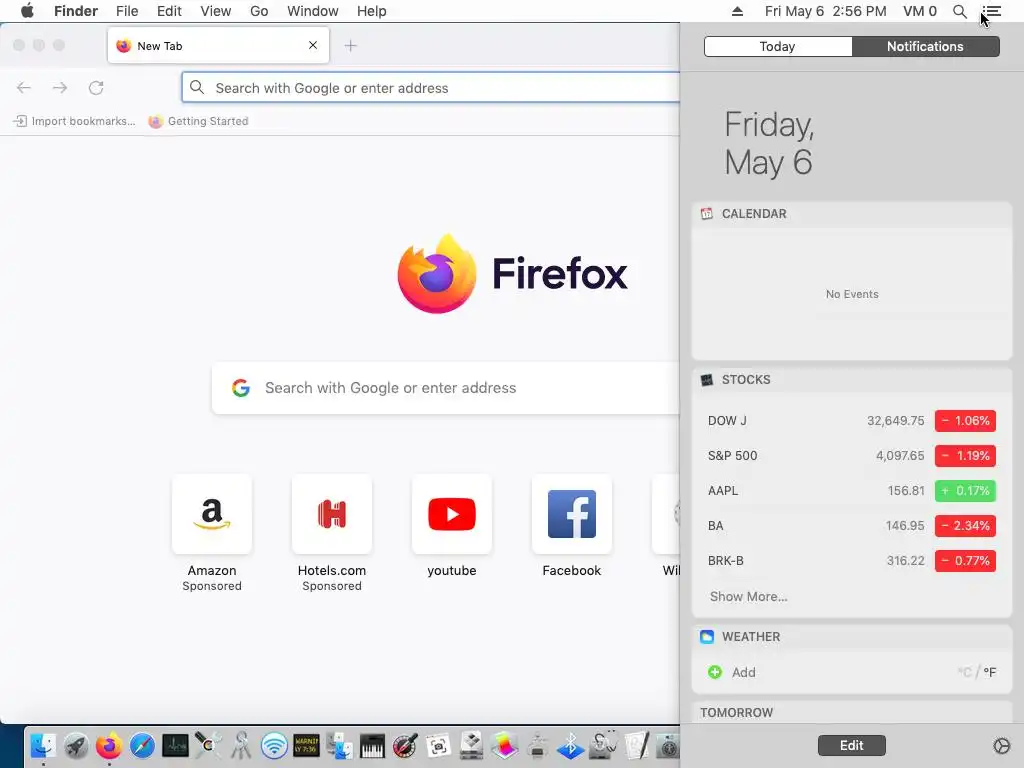Open ColorSync Utility wrench icon in Dock
Image resolution: width=1024 pixels, height=768 pixels.
(x=208, y=745)
